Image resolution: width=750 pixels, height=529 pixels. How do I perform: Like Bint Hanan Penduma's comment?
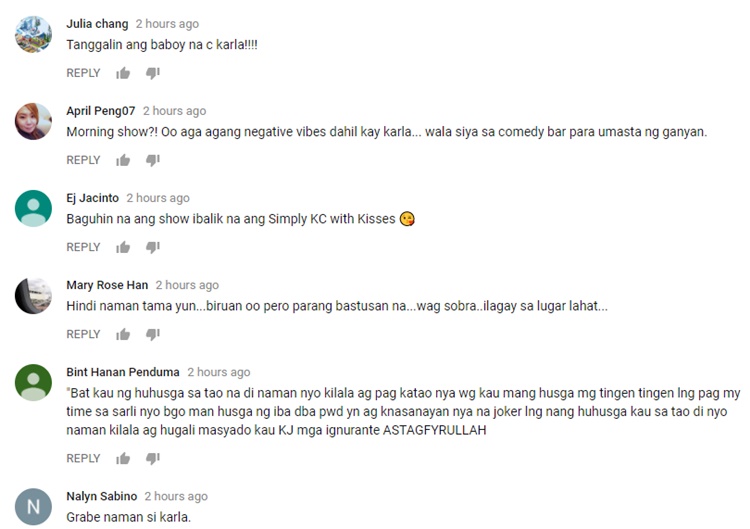123,459
